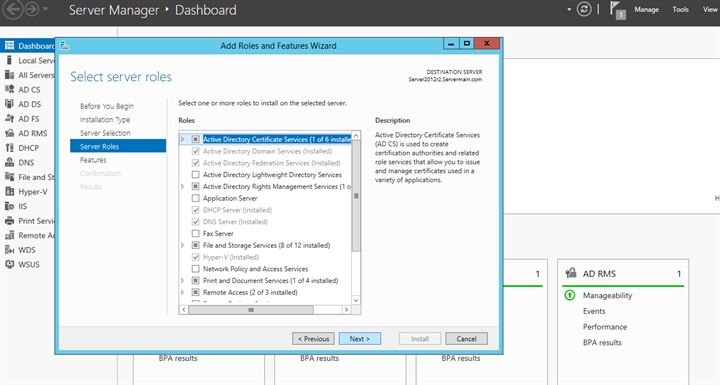Go to the Before You Begin step
The height and width of the screenshot is (385, 720).
pyautogui.click(x=107, y=106)
